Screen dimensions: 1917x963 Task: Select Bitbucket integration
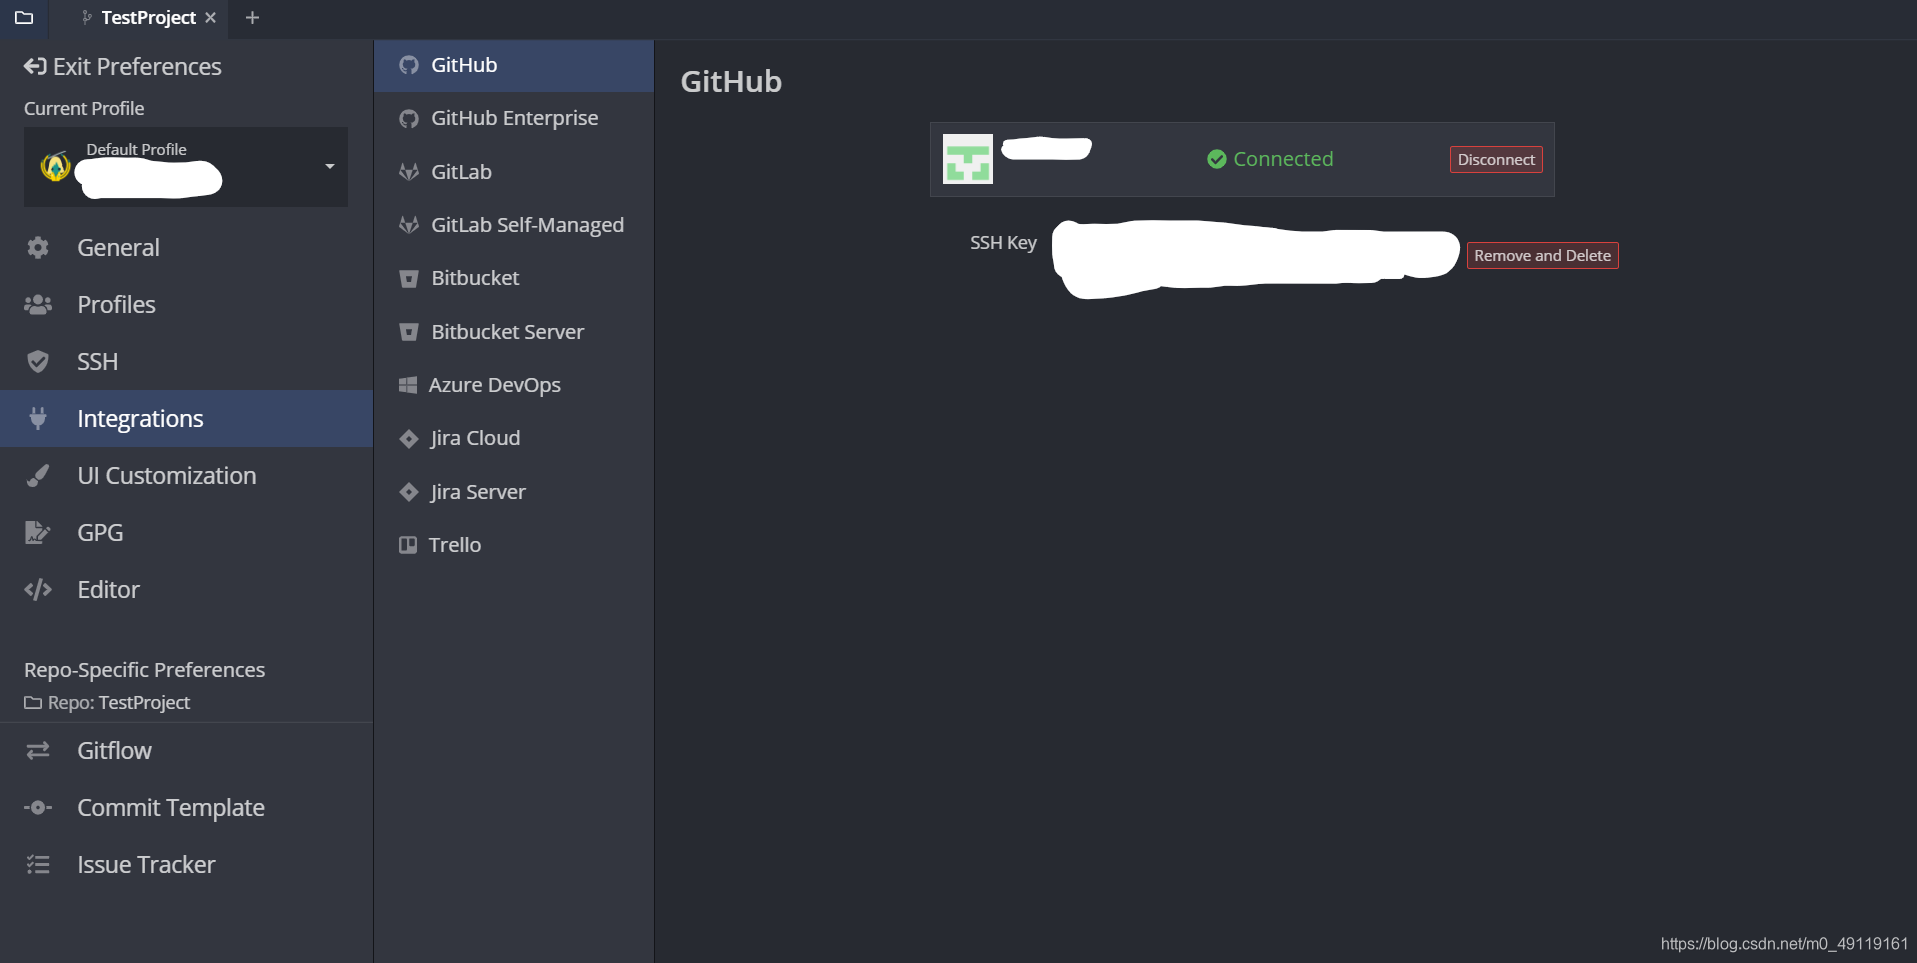point(514,279)
